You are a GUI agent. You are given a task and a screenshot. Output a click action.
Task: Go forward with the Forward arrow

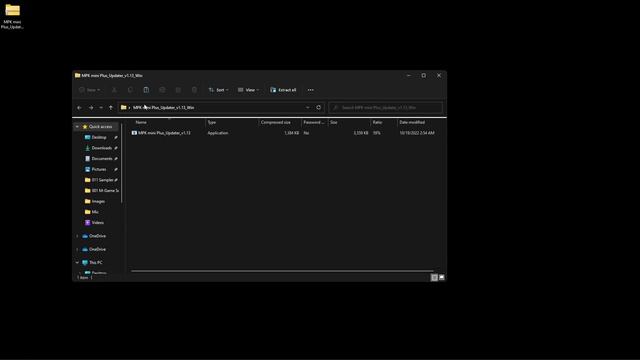click(91, 108)
